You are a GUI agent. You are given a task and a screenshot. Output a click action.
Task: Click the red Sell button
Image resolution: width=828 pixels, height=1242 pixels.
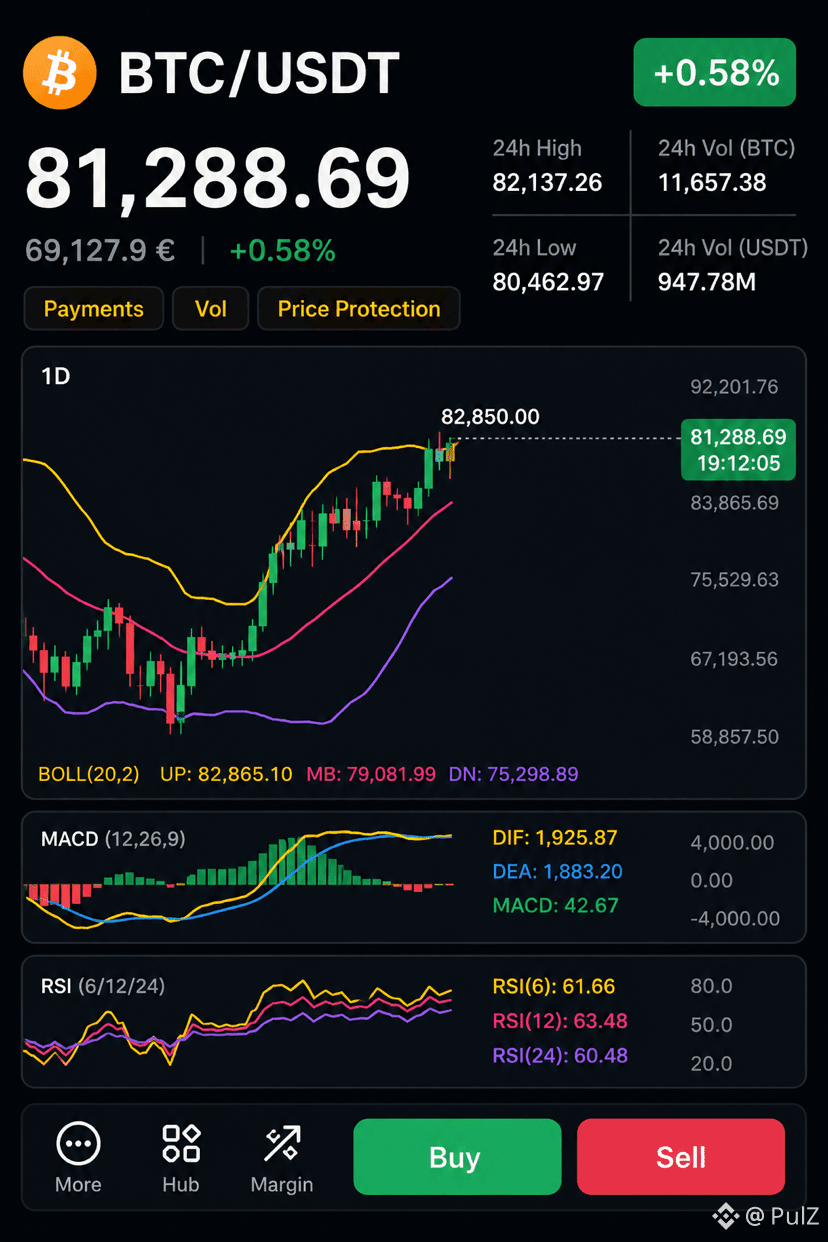681,1157
